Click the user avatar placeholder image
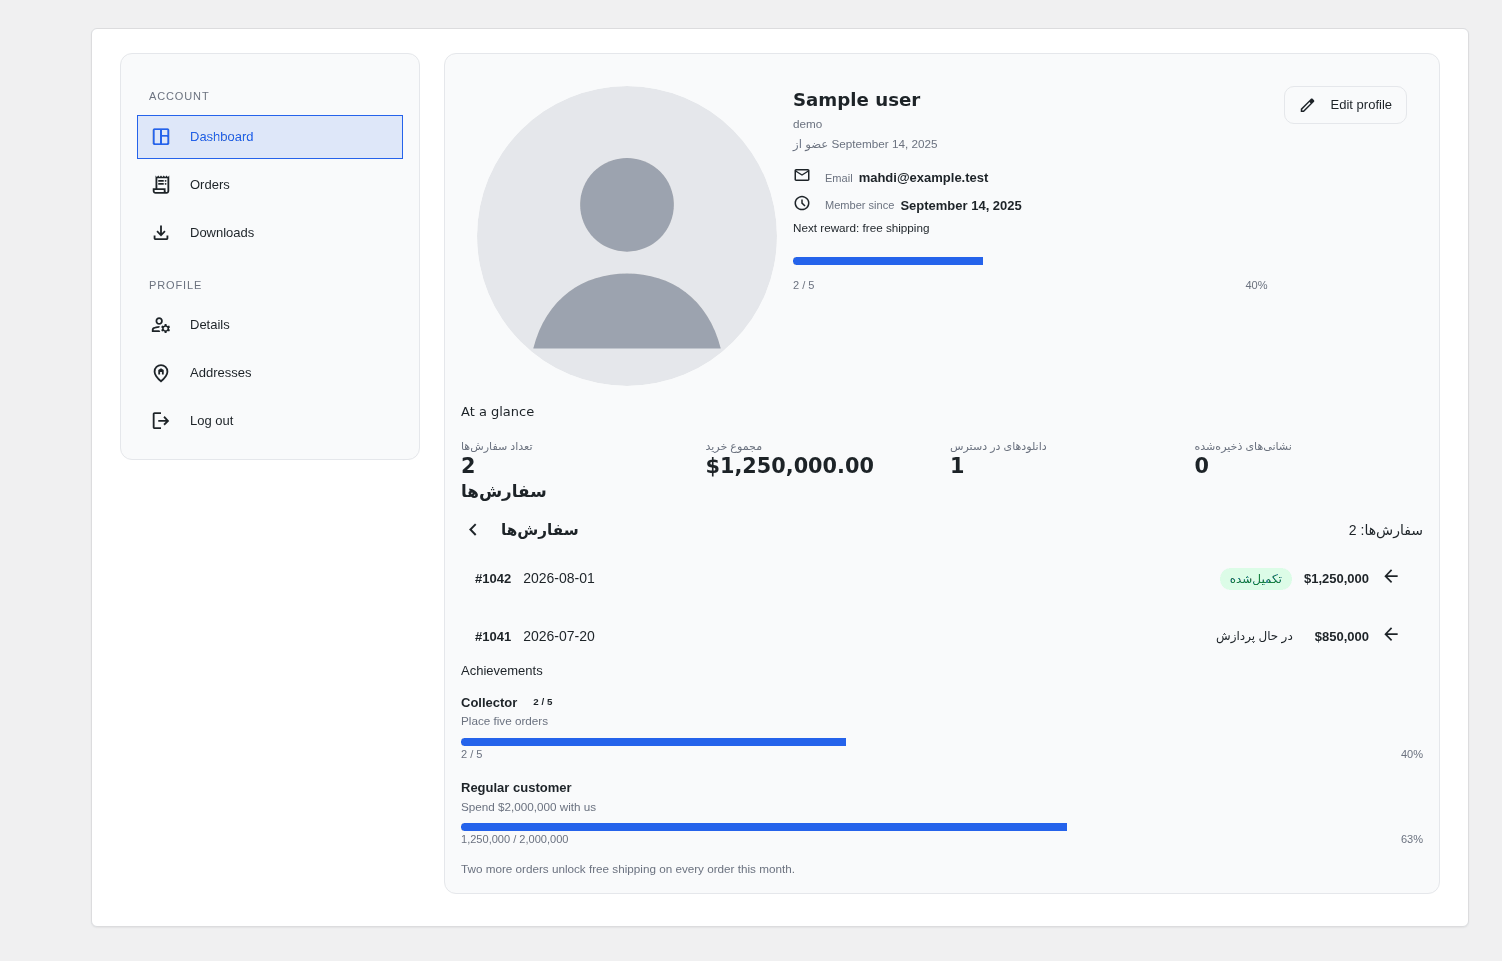 (627, 236)
